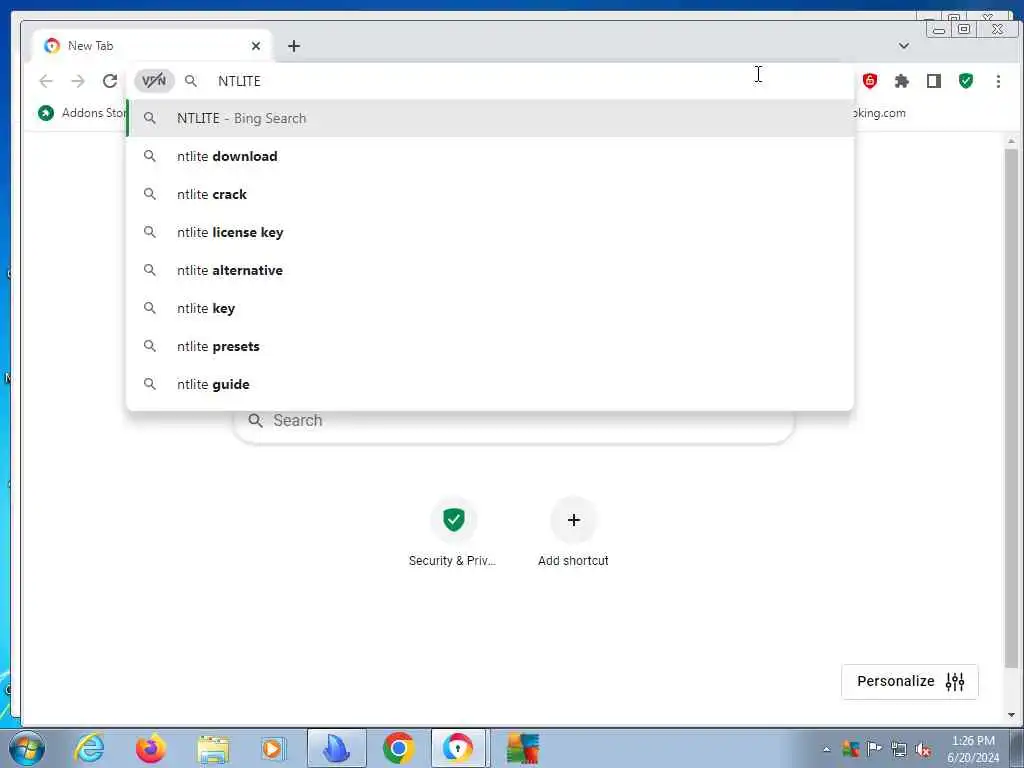
Task: Open the red lock privacy extension icon
Action: [870, 81]
